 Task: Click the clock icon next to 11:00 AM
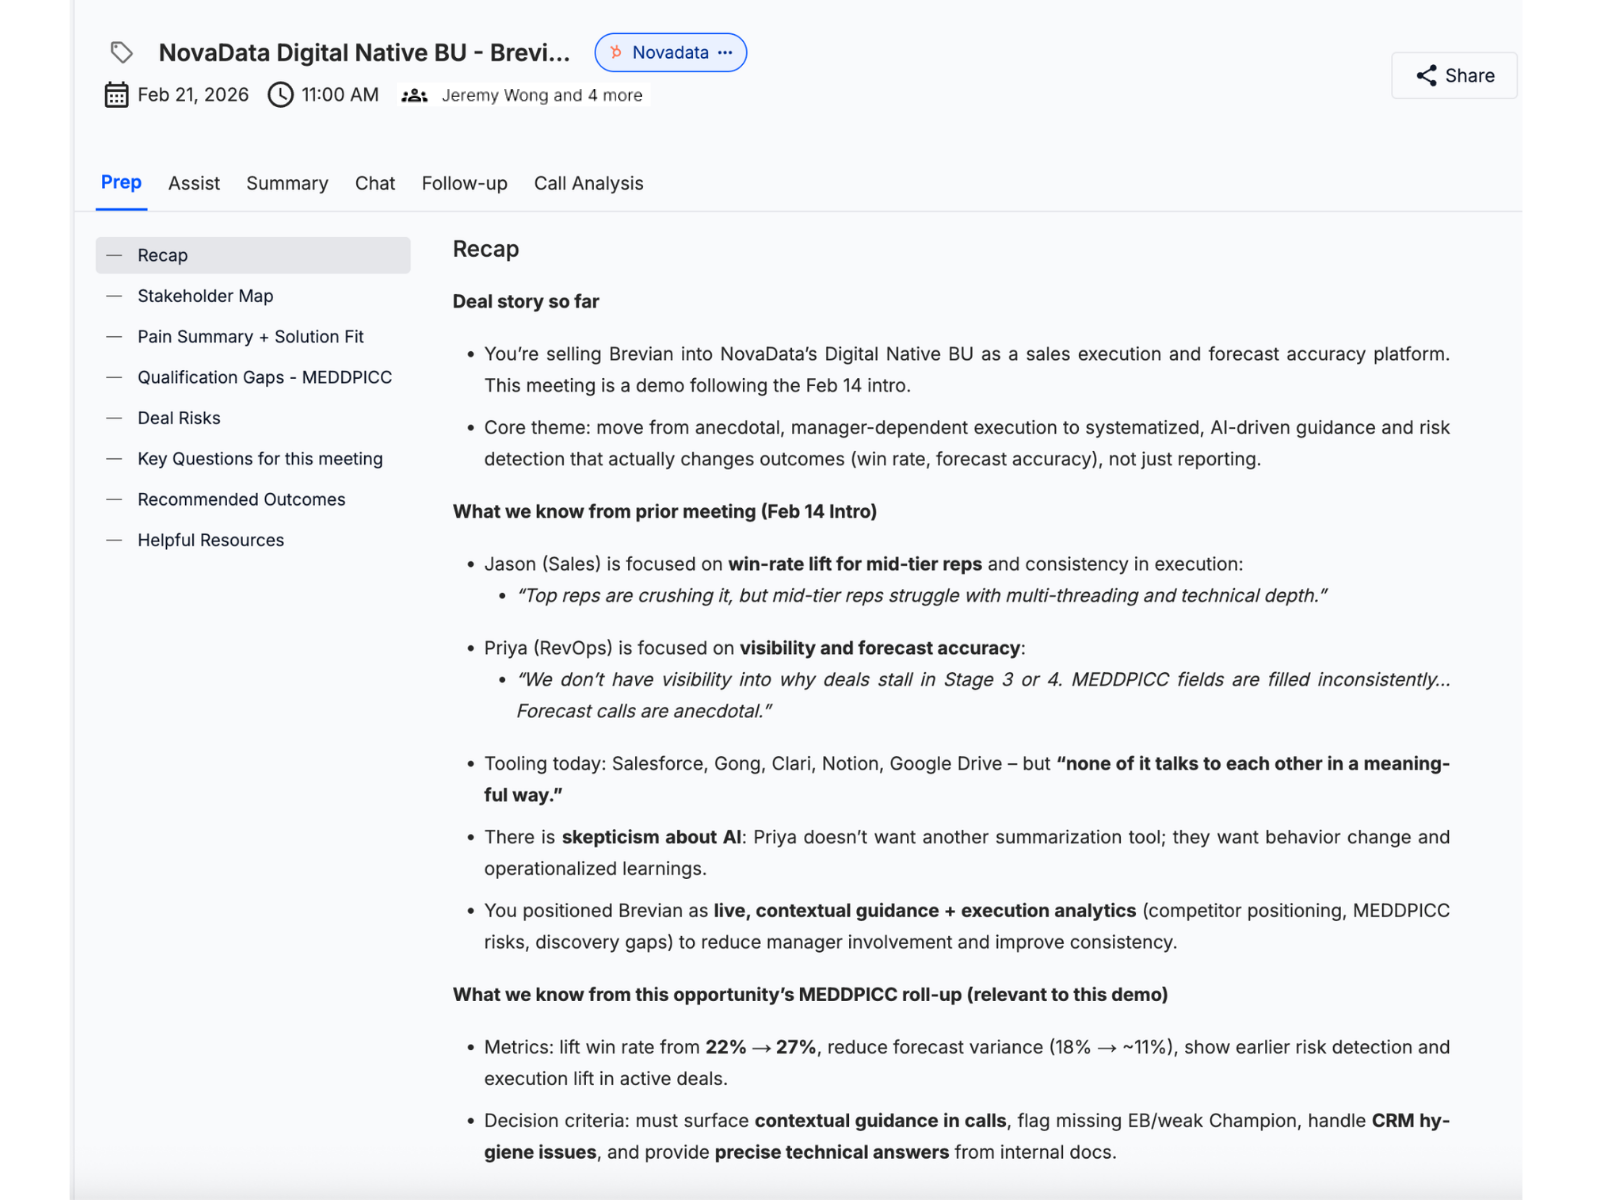[281, 95]
